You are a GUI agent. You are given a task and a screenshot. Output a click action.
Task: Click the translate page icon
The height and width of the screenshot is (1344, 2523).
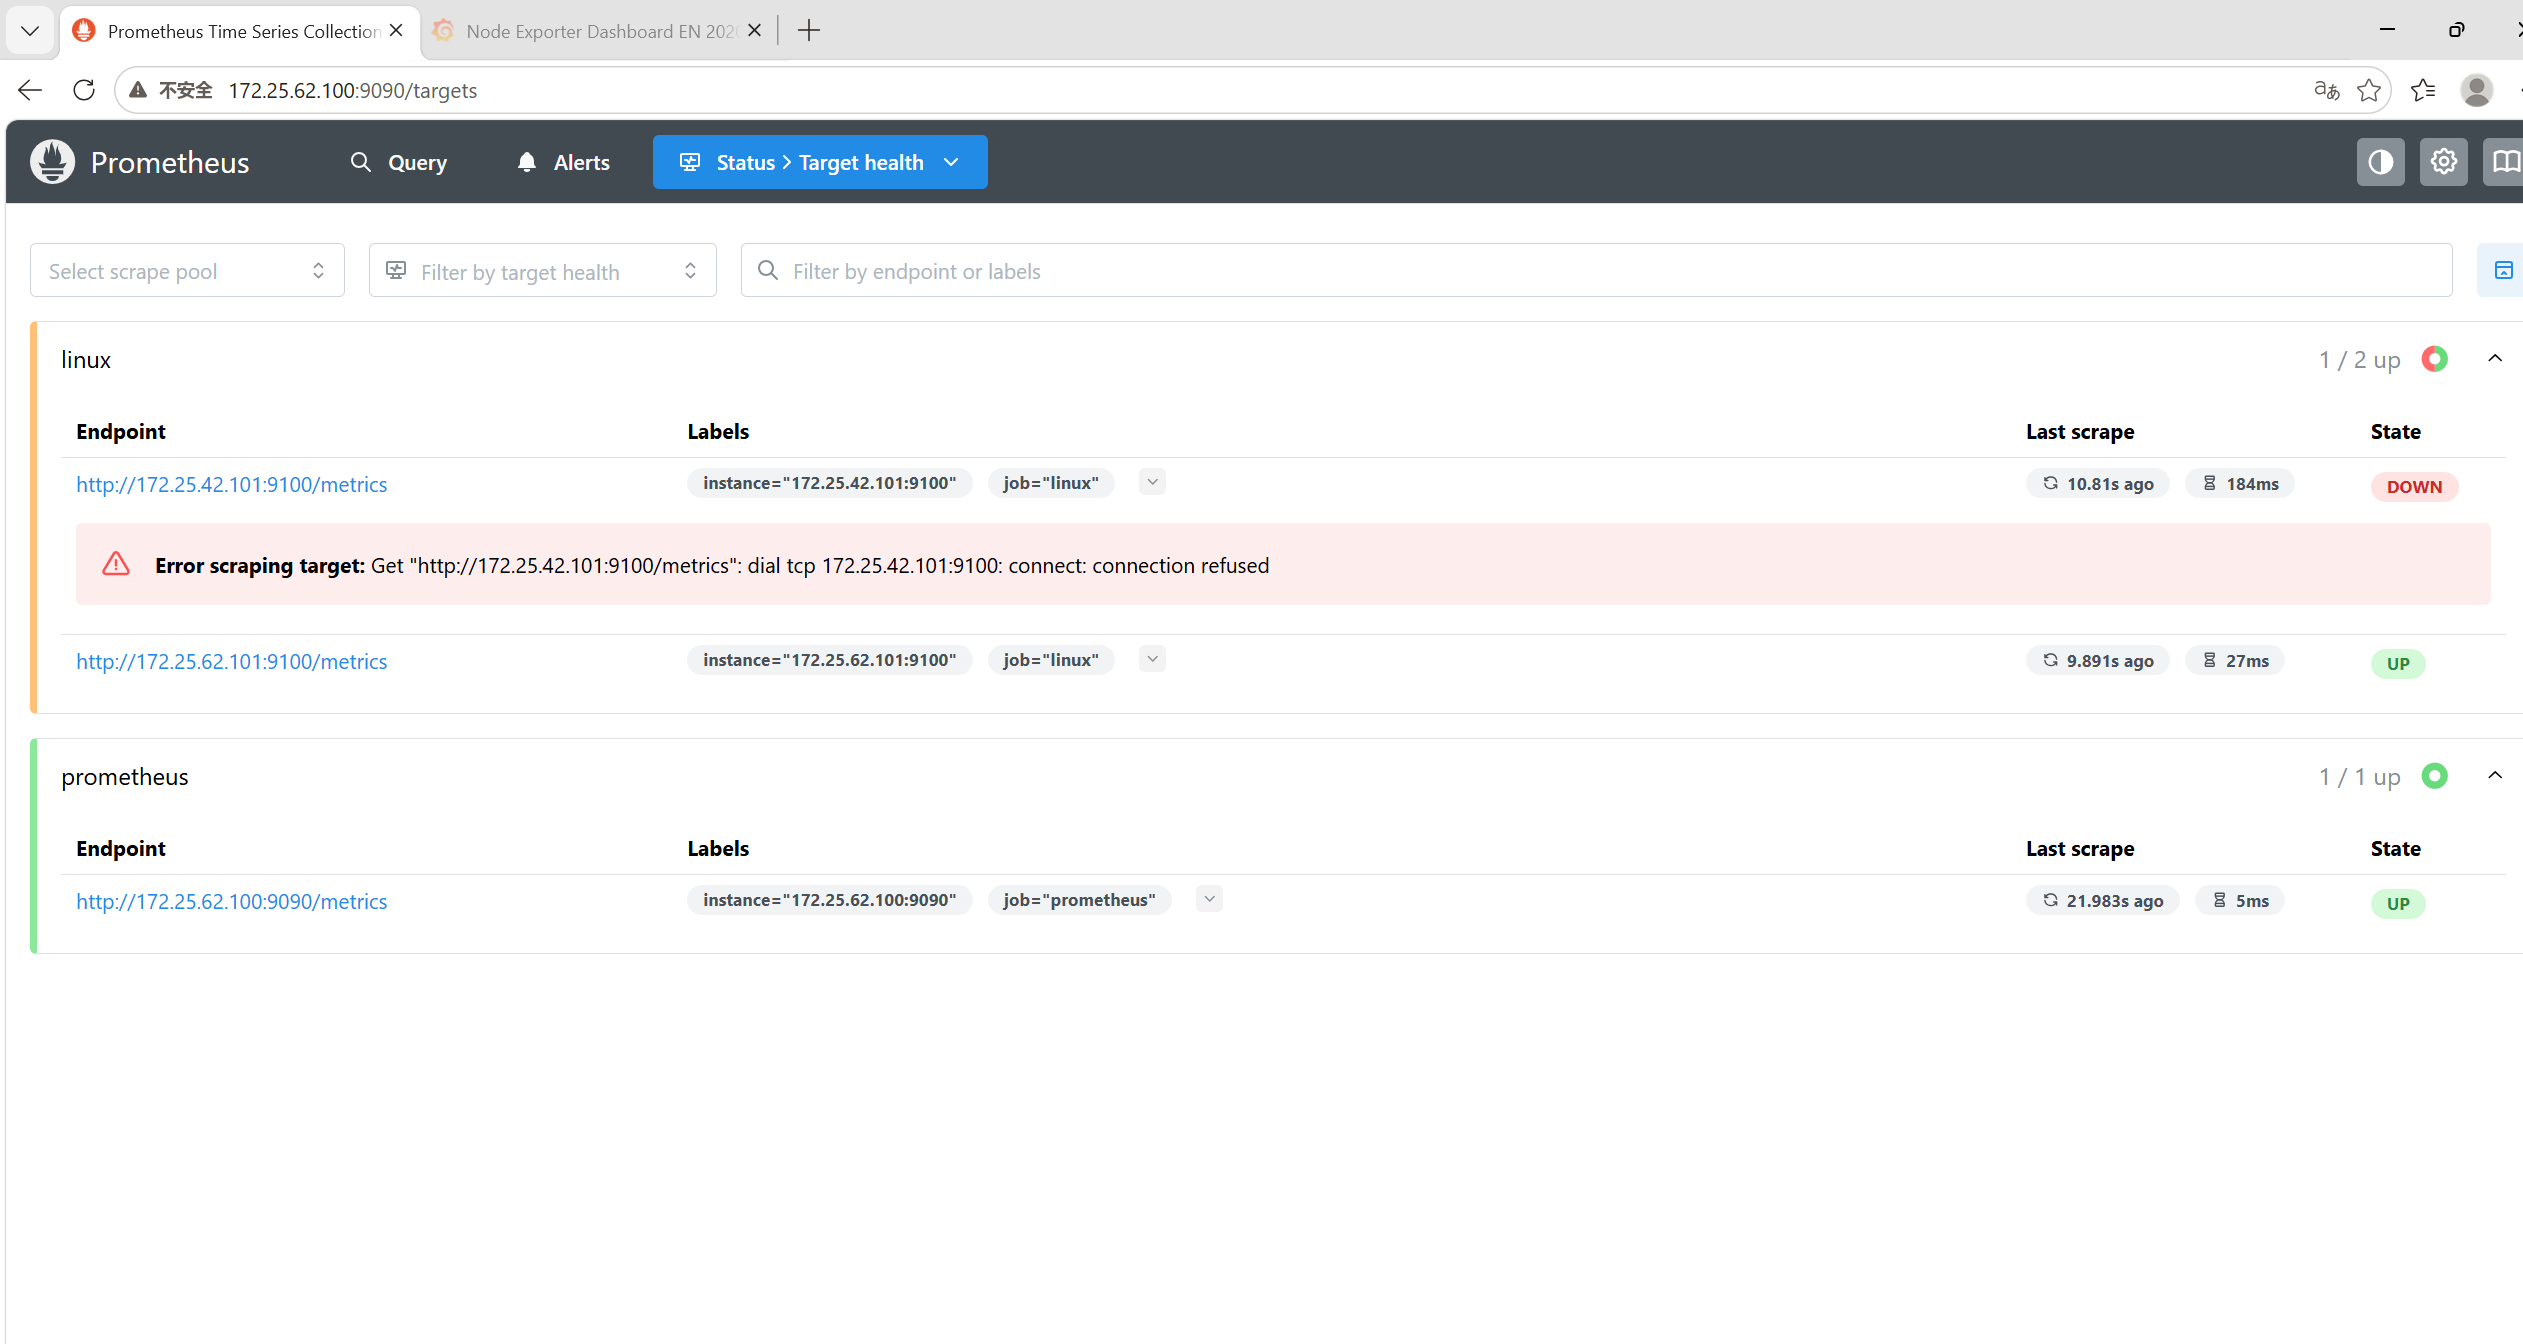coord(2326,91)
